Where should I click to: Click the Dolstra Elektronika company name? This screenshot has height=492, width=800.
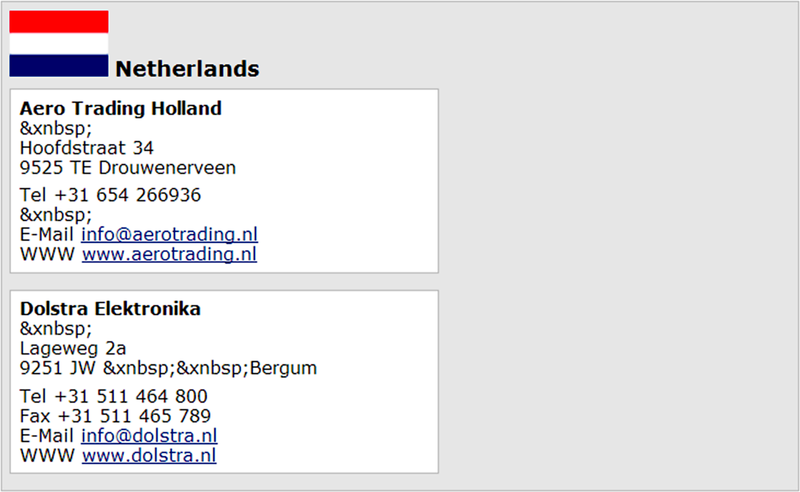coord(110,309)
